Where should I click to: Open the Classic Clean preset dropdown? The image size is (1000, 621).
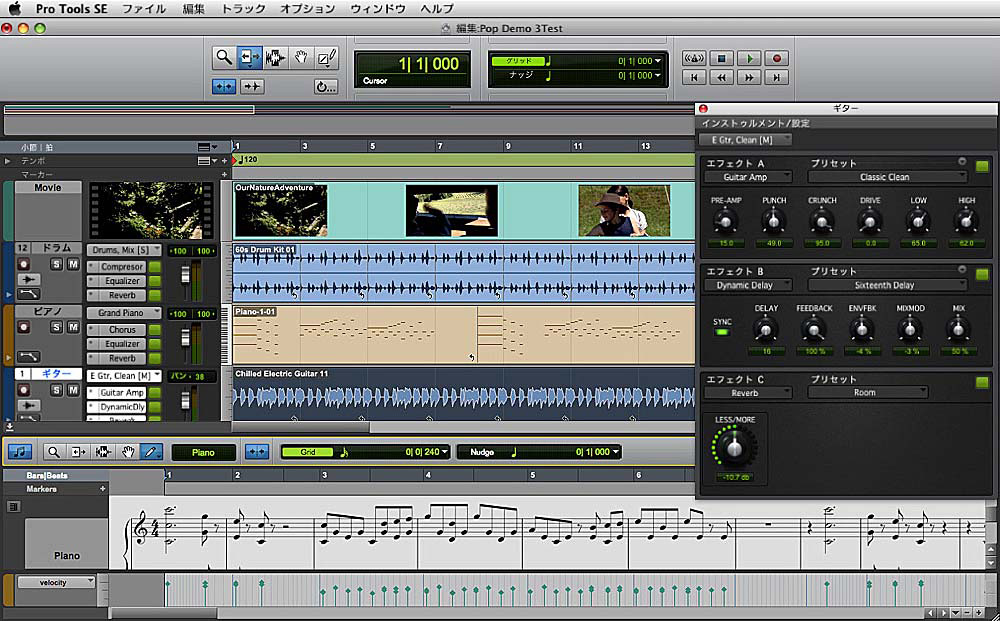[x=888, y=176]
